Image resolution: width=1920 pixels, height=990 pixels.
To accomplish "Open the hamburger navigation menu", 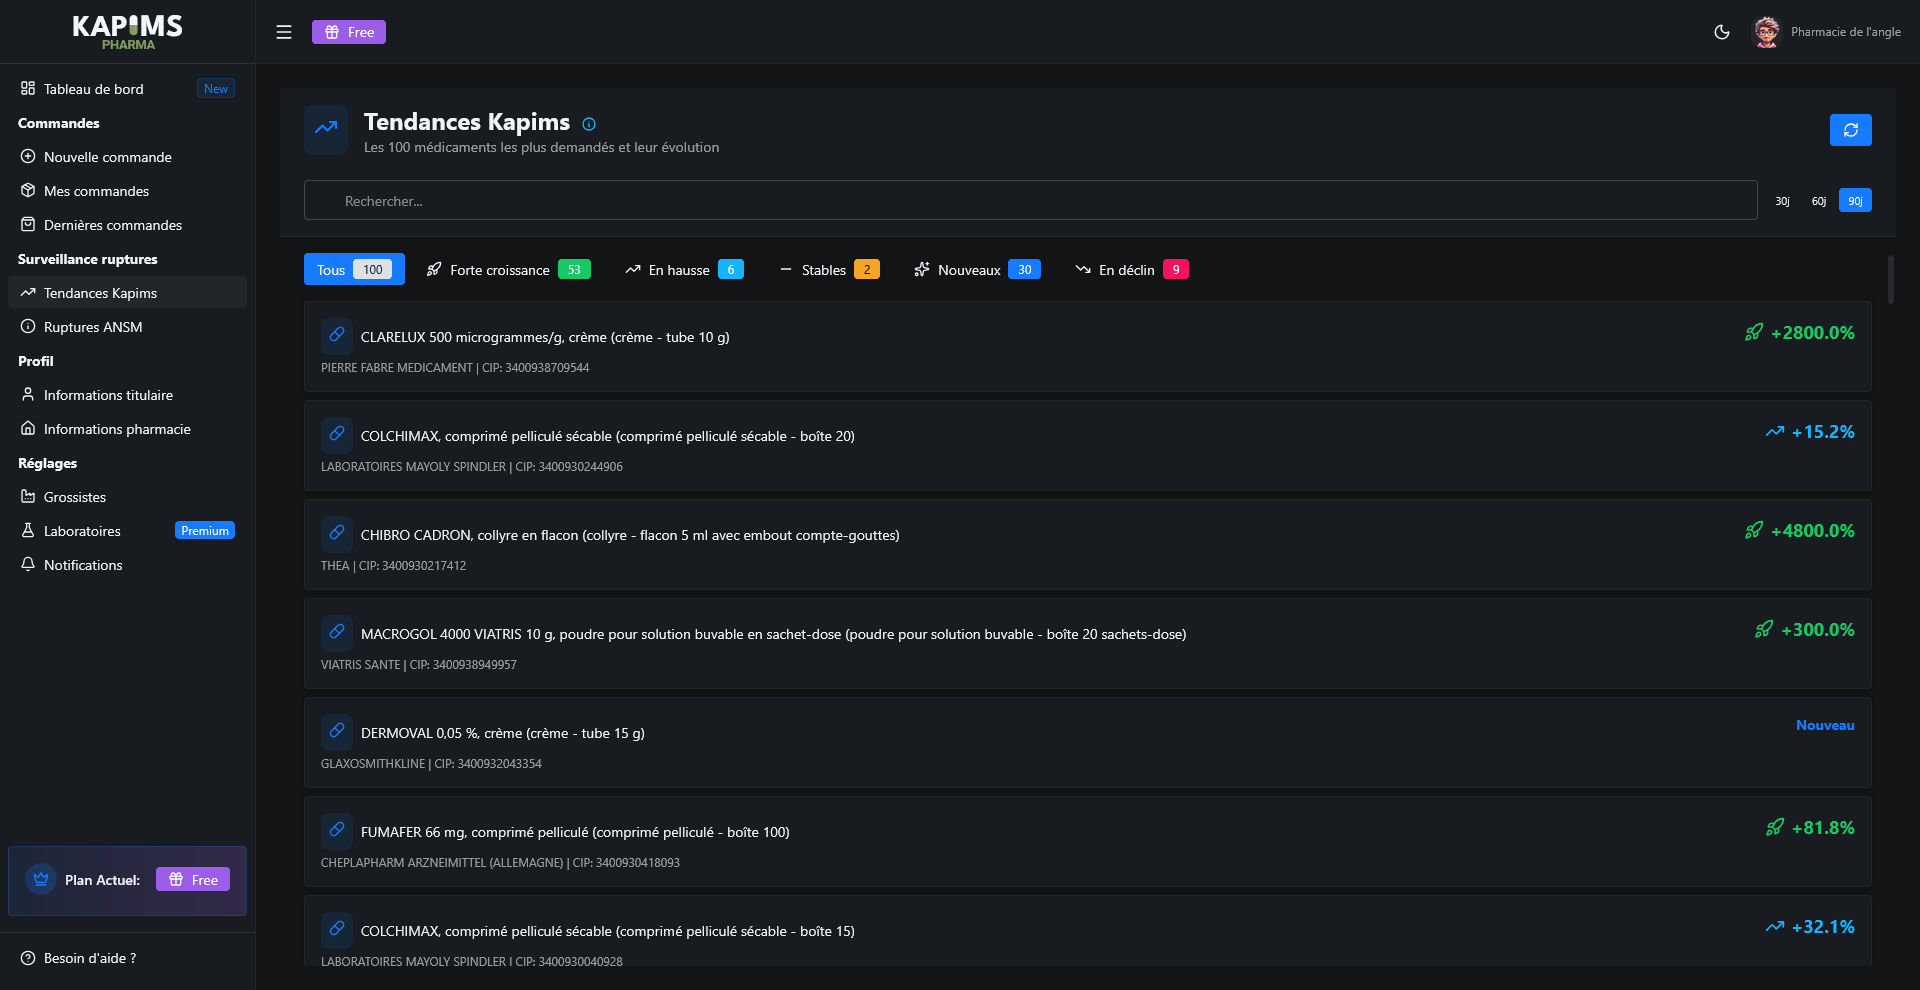I will (x=284, y=31).
